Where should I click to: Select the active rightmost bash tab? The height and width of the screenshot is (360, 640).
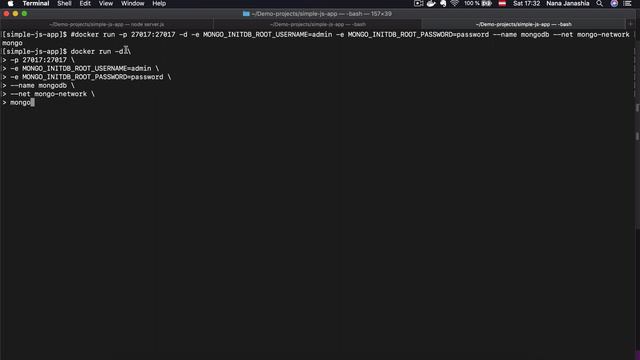click(524, 24)
